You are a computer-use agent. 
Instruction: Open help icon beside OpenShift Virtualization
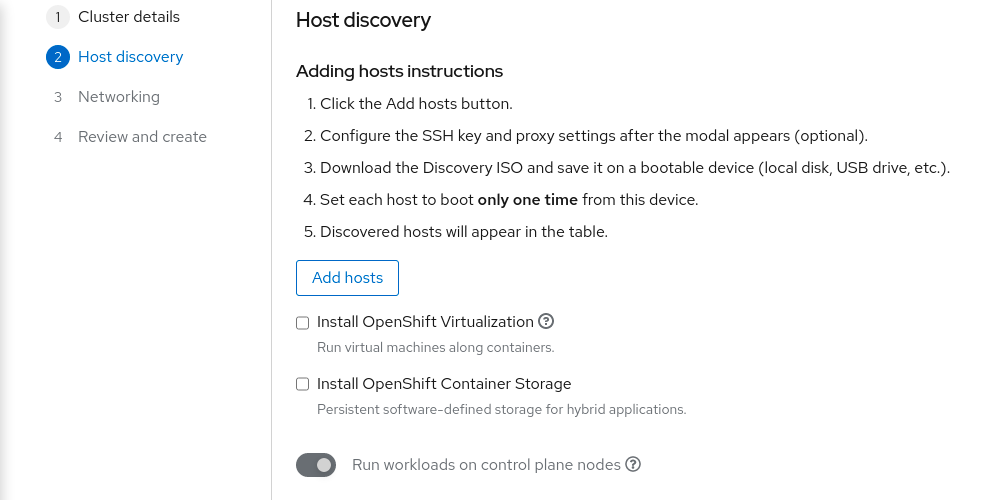click(x=546, y=322)
